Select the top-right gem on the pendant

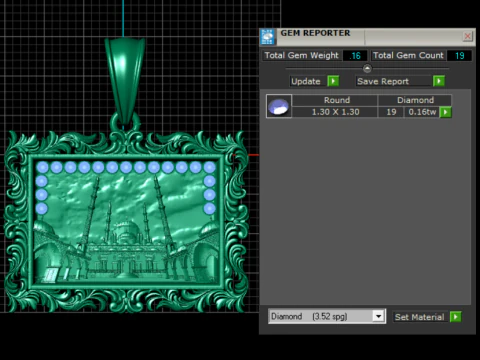tap(210, 167)
